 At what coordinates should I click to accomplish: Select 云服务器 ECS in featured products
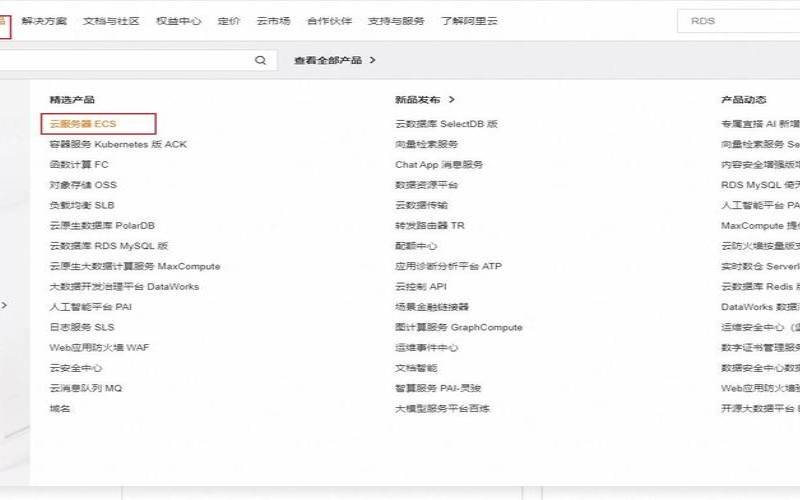pyautogui.click(x=83, y=123)
